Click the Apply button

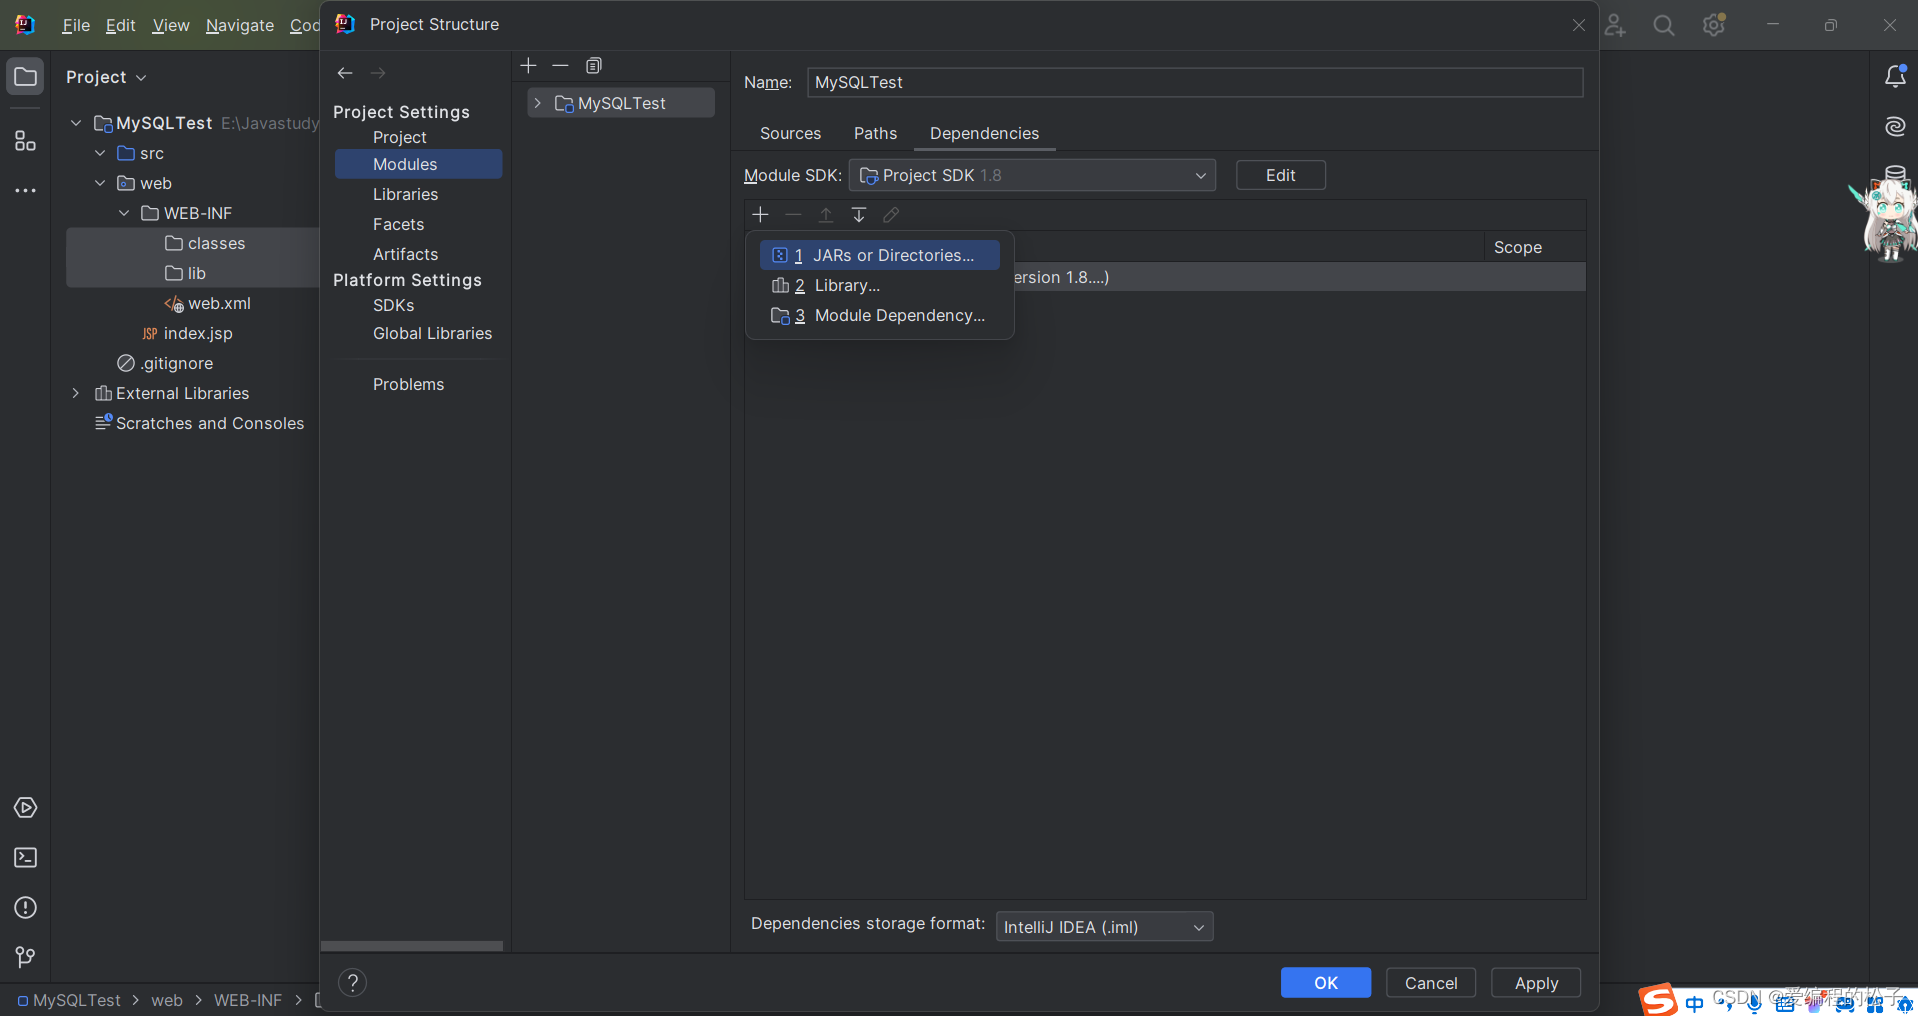1536,983
